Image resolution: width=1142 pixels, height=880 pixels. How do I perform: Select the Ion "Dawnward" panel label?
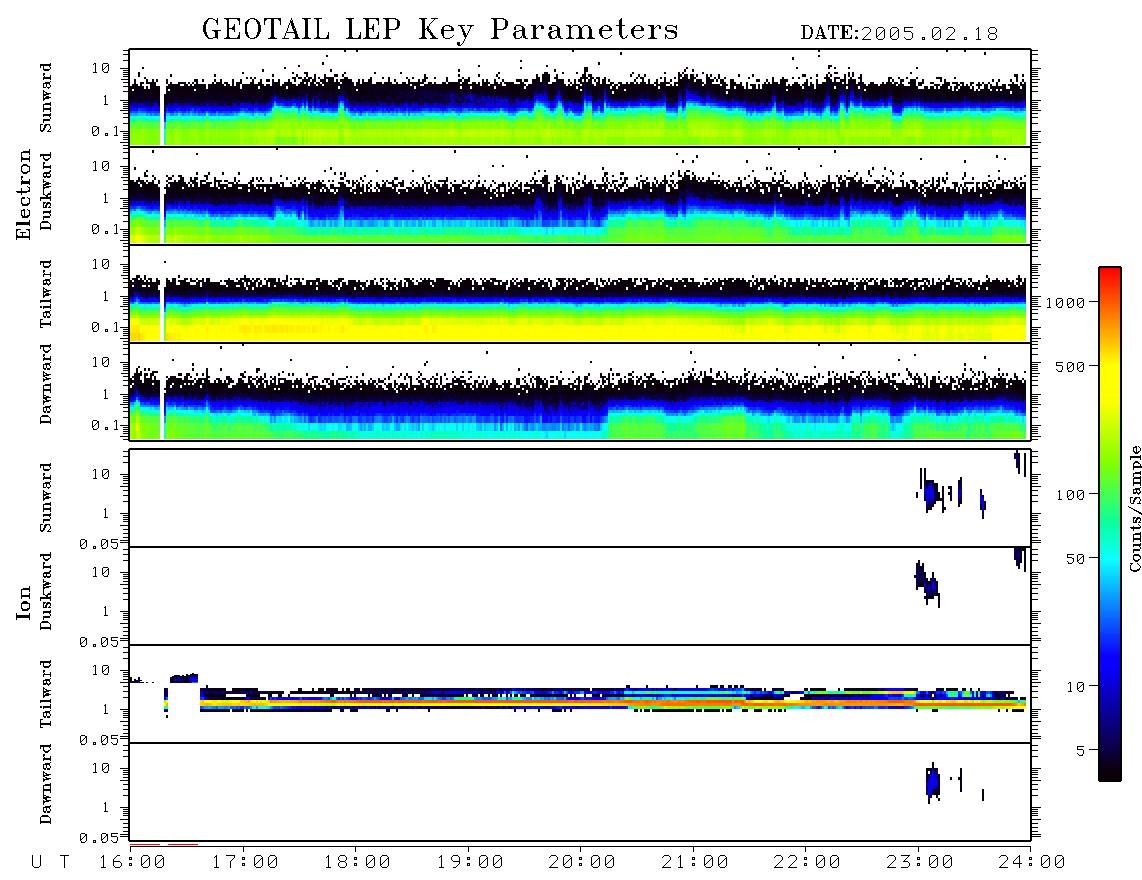tap(46, 784)
